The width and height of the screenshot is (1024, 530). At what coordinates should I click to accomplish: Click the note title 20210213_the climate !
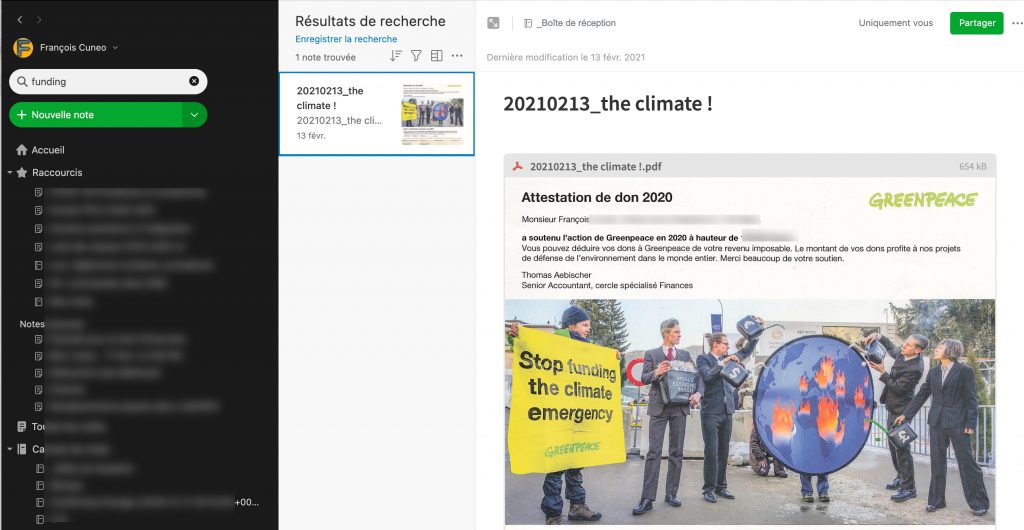607,104
